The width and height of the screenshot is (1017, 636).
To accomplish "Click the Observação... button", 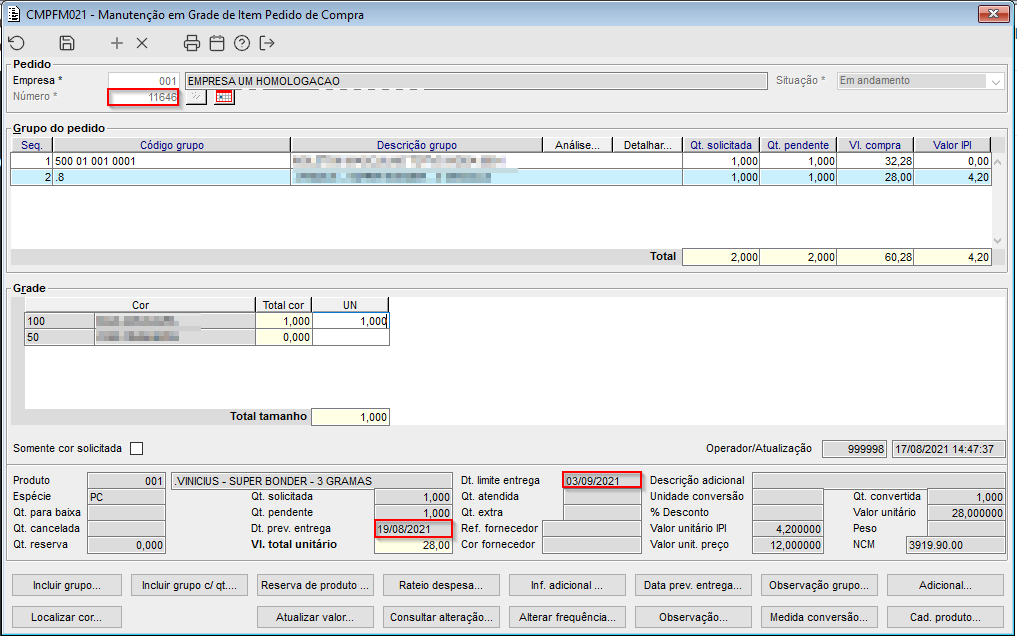I will tap(693, 617).
